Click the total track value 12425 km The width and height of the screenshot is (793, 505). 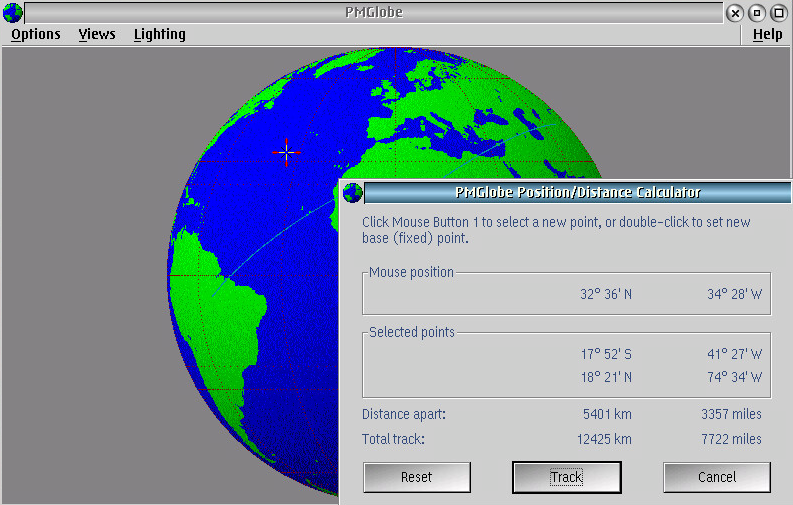click(604, 439)
